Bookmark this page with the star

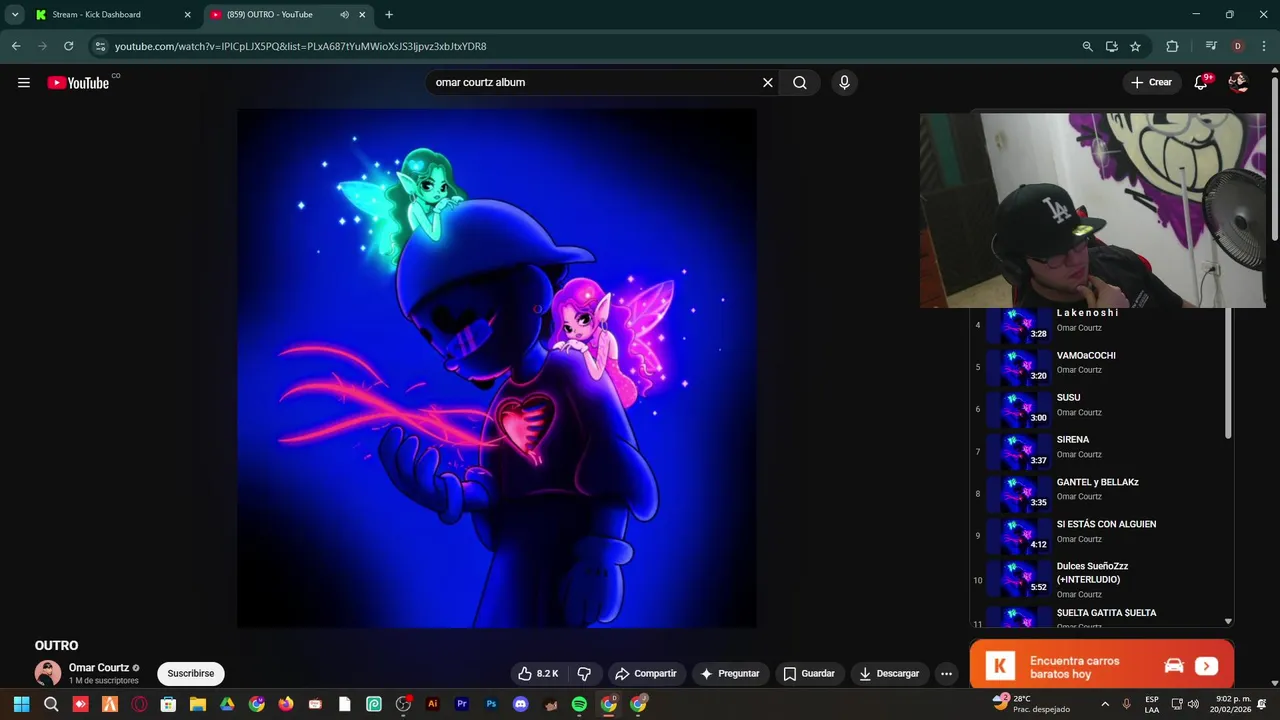1135,46
